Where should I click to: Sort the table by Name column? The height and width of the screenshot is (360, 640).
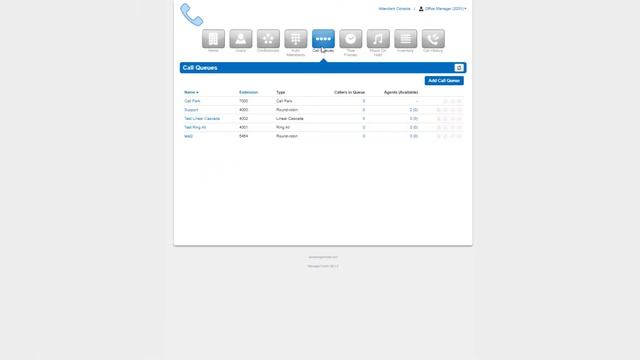(191, 92)
